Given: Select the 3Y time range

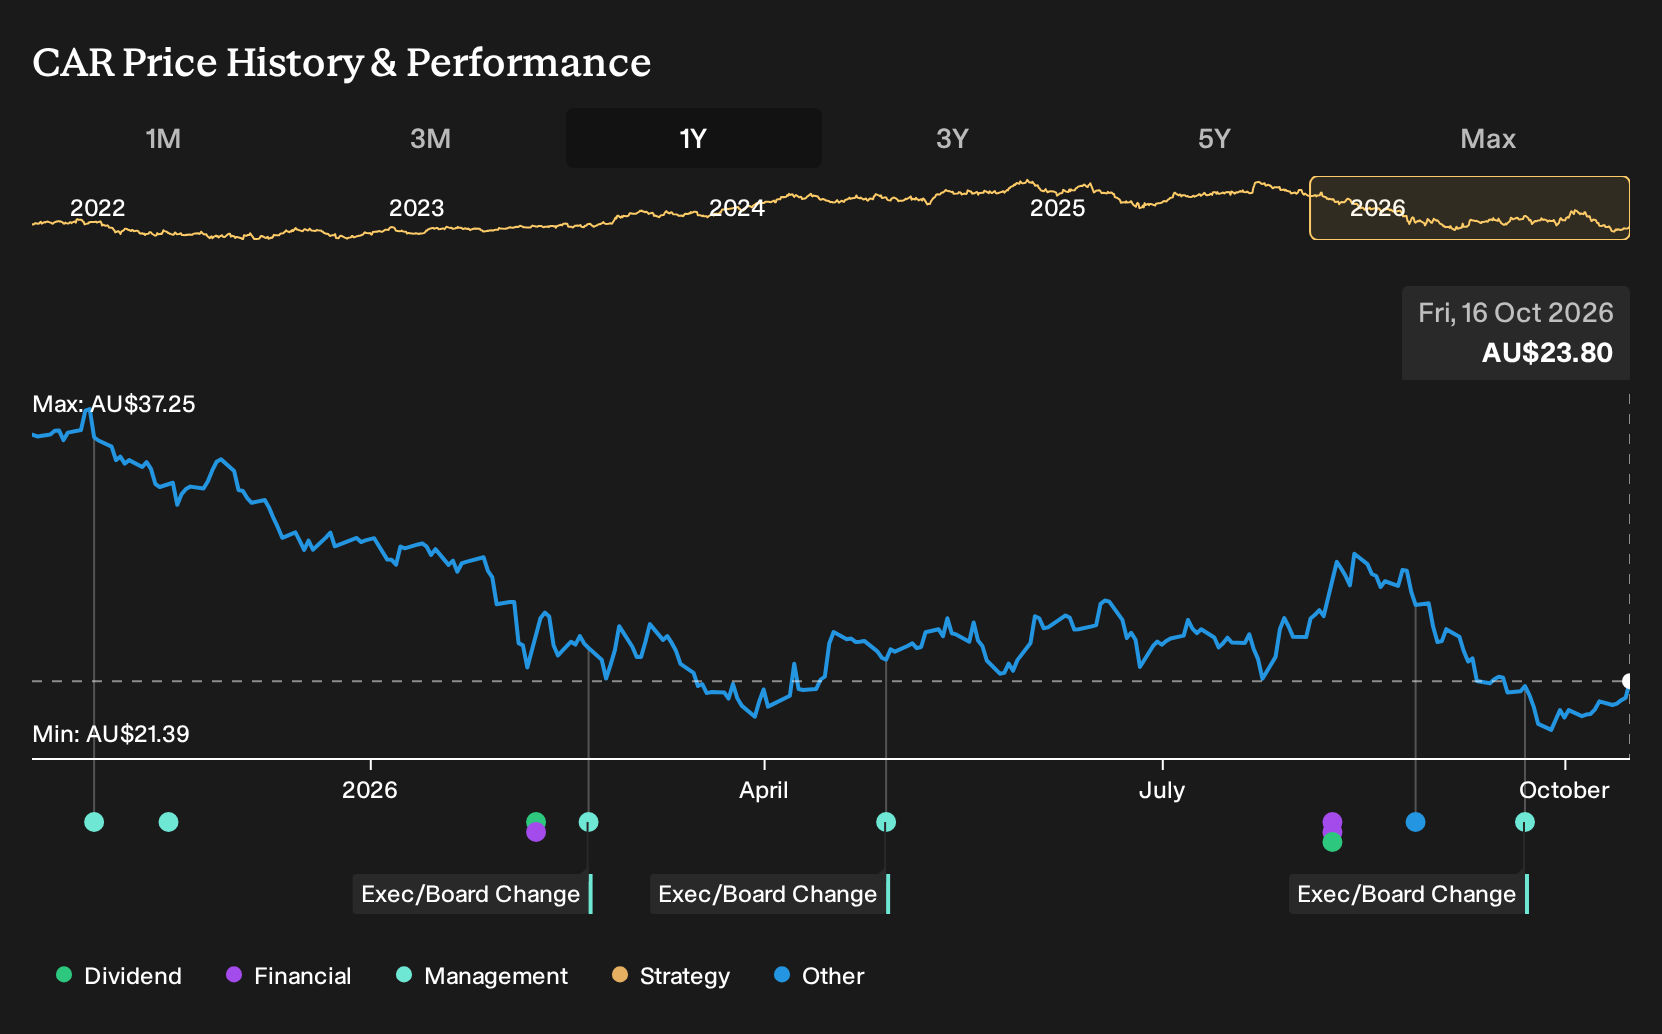Looking at the screenshot, I should click(x=952, y=138).
